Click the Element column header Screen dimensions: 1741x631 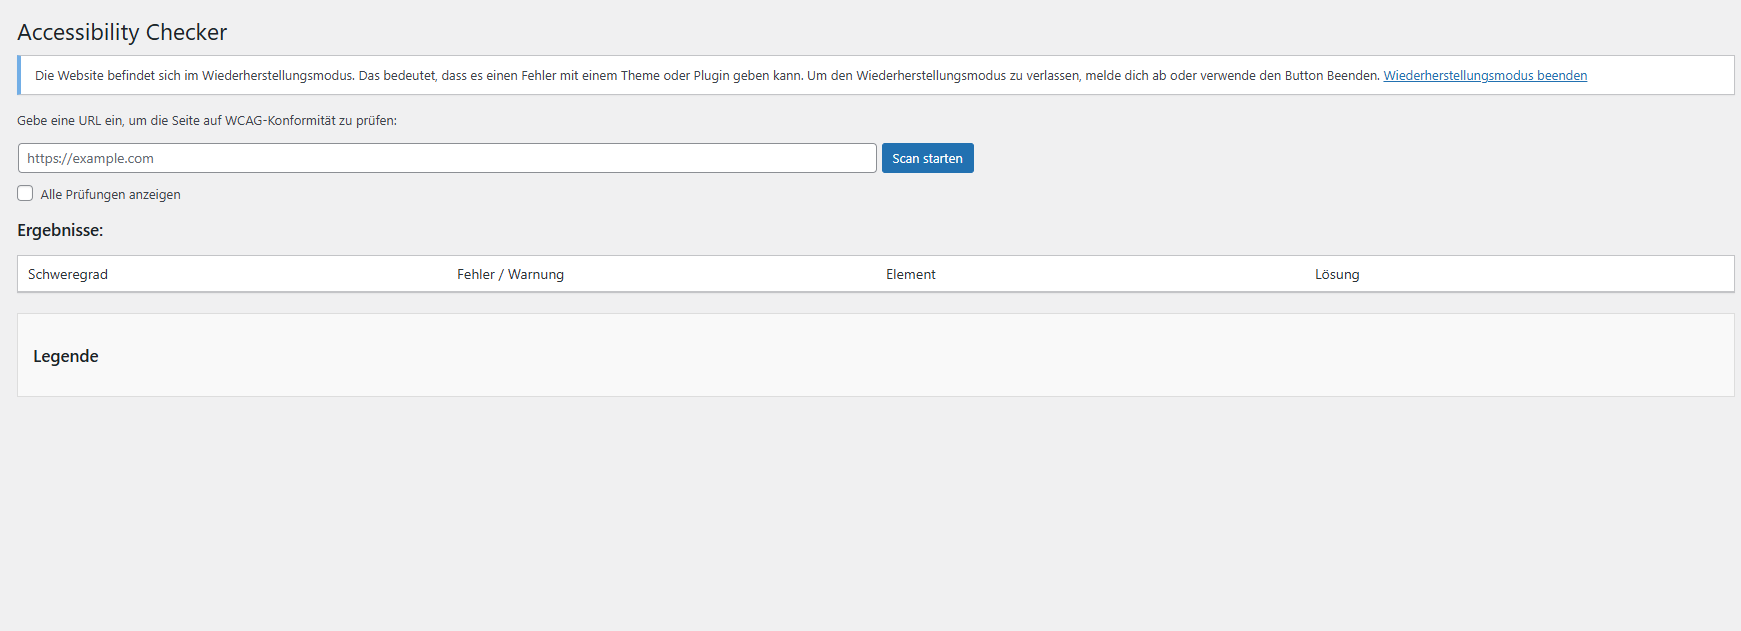tap(910, 275)
